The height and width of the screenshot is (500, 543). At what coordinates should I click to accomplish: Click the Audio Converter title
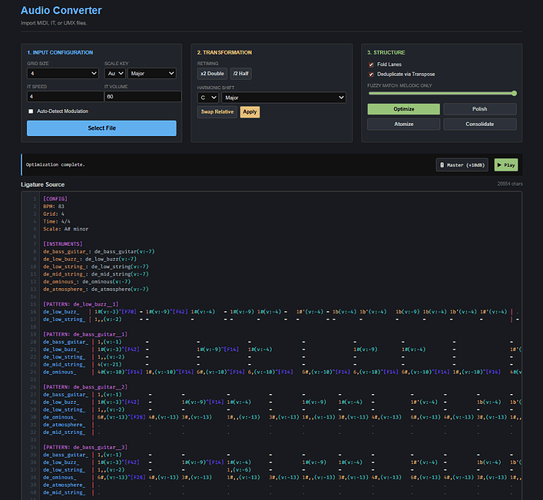pos(61,10)
